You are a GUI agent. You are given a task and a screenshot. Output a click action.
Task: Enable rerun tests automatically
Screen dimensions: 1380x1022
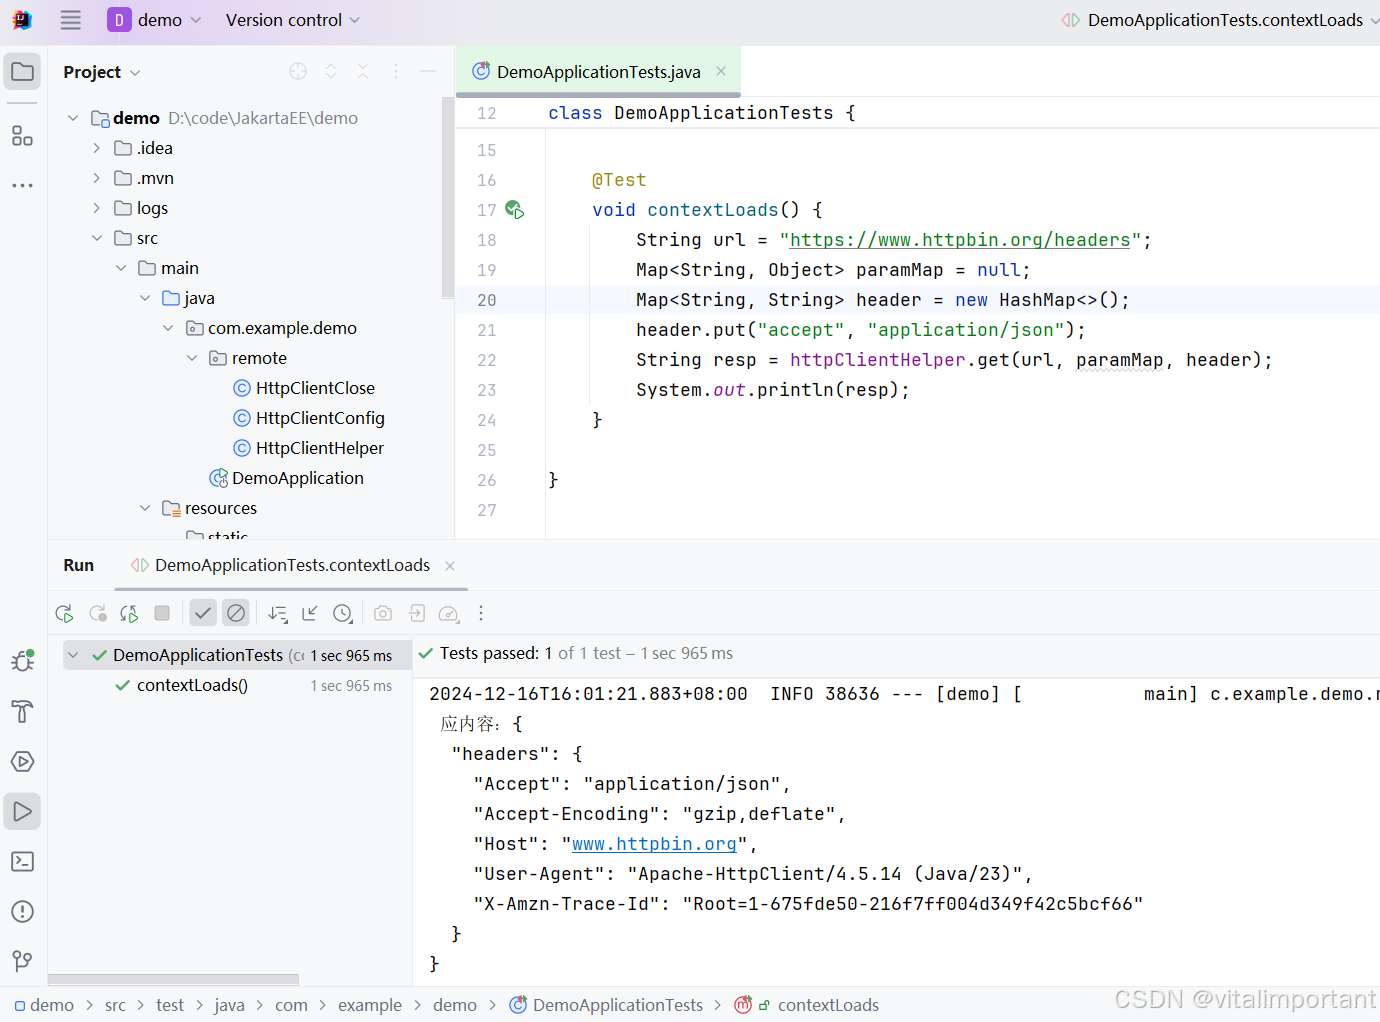coord(128,612)
